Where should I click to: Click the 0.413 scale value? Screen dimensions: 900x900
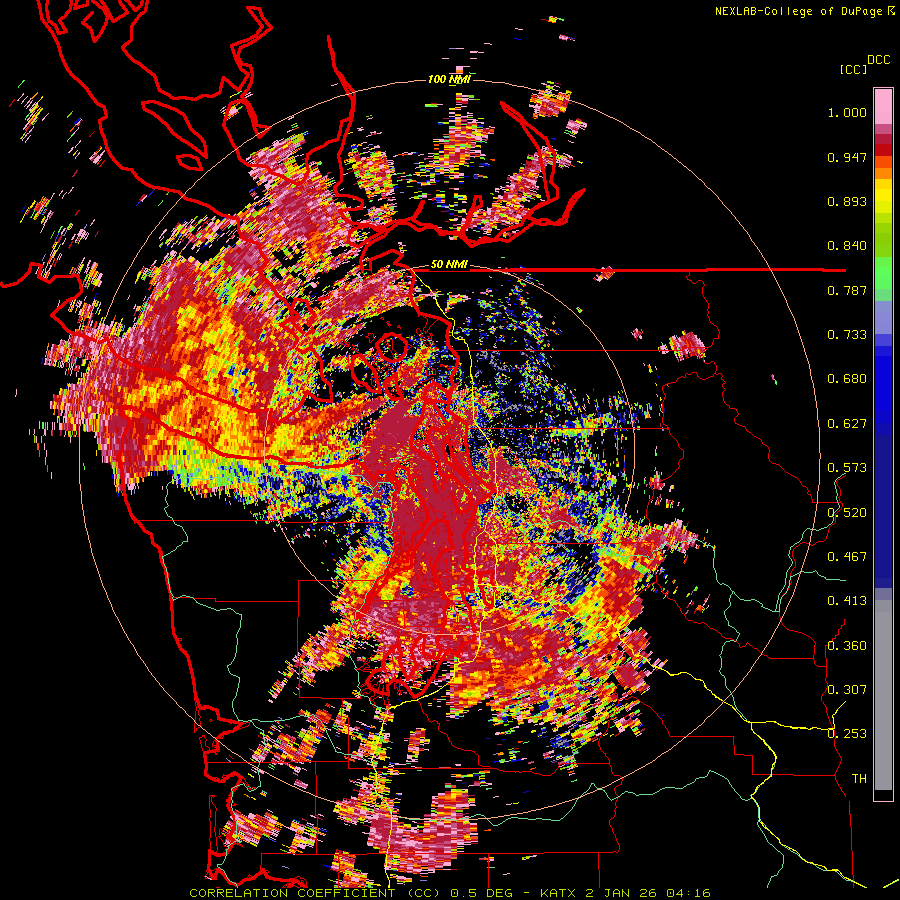click(847, 601)
